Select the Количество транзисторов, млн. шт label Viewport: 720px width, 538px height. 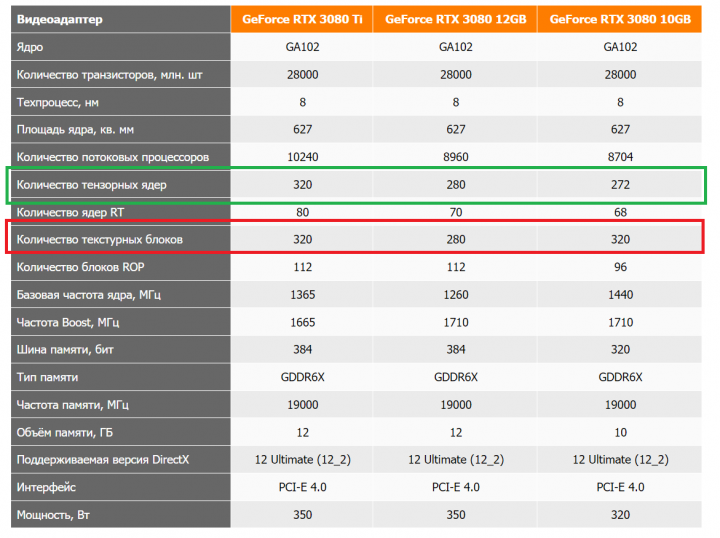109,75
